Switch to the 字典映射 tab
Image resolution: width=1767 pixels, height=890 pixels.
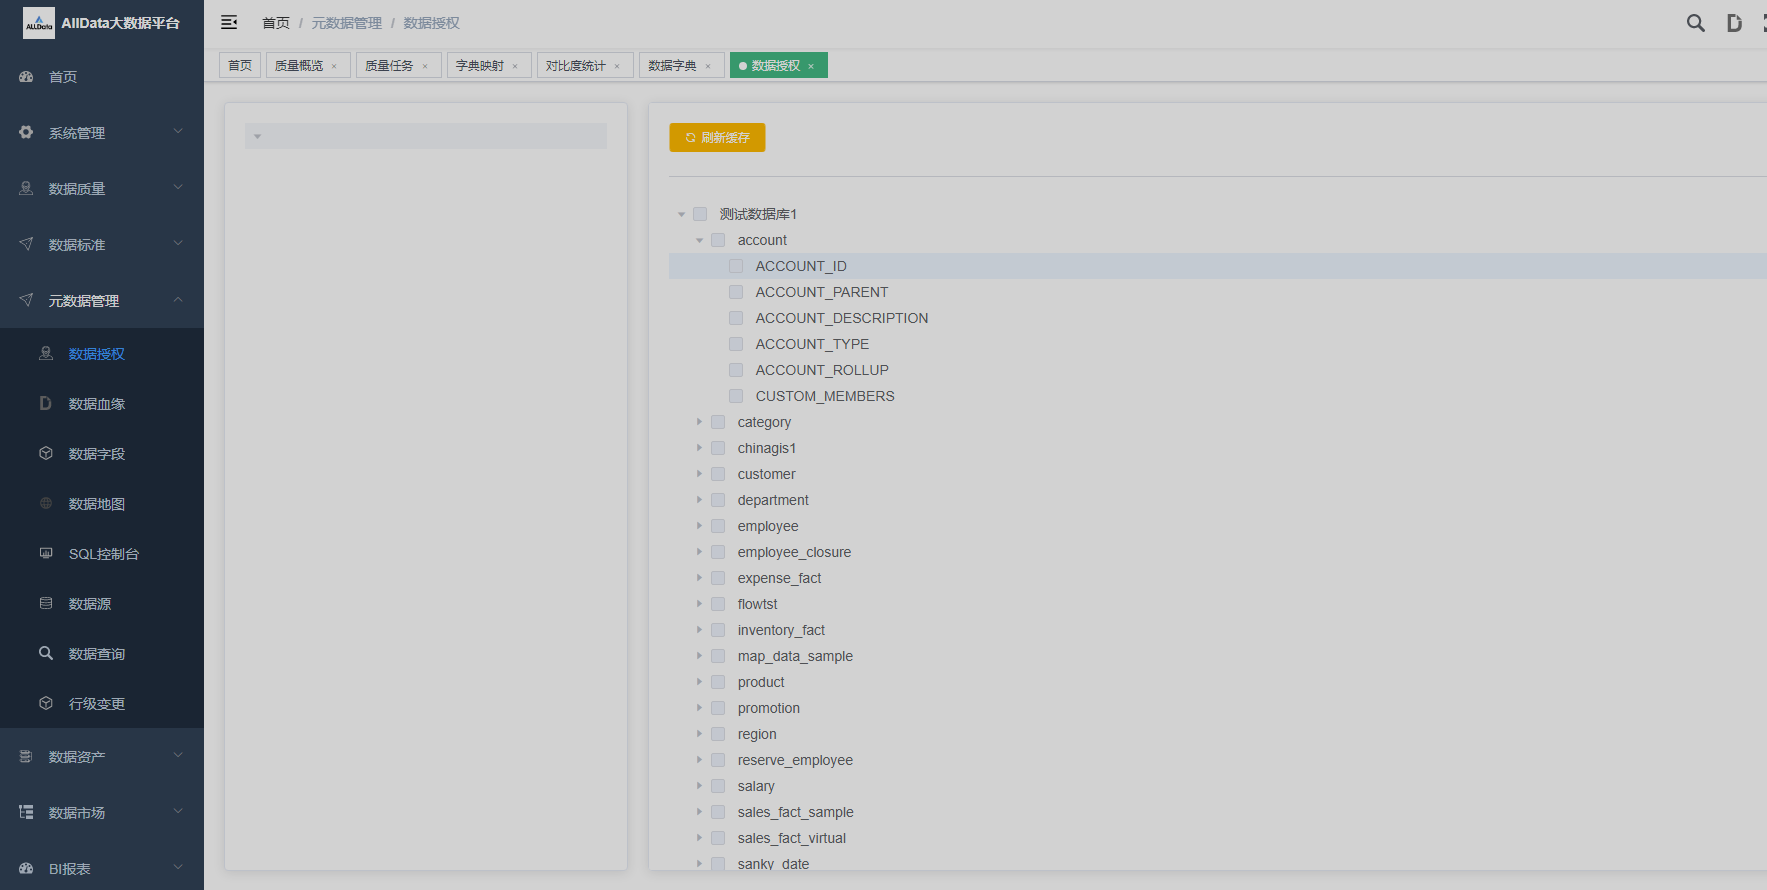480,66
